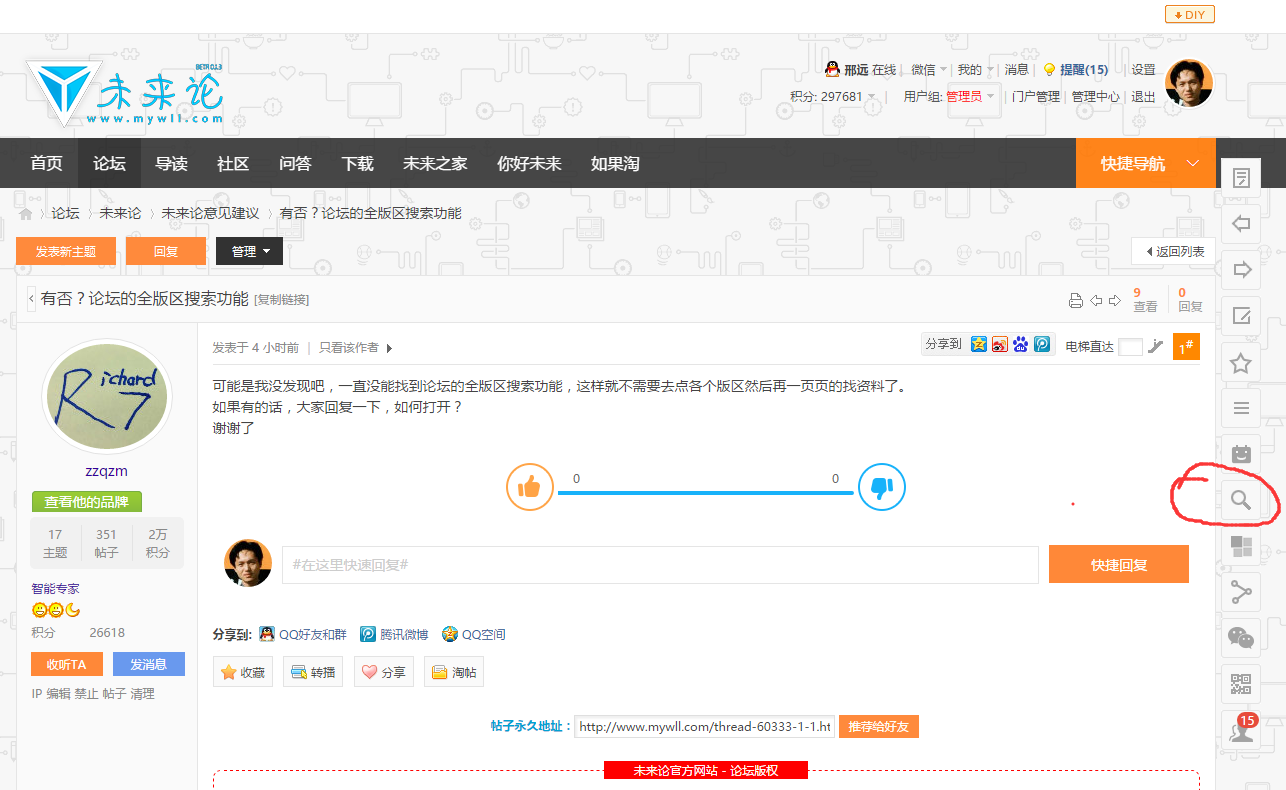
Task: Click the printer icon in thread header
Action: click(x=1076, y=300)
